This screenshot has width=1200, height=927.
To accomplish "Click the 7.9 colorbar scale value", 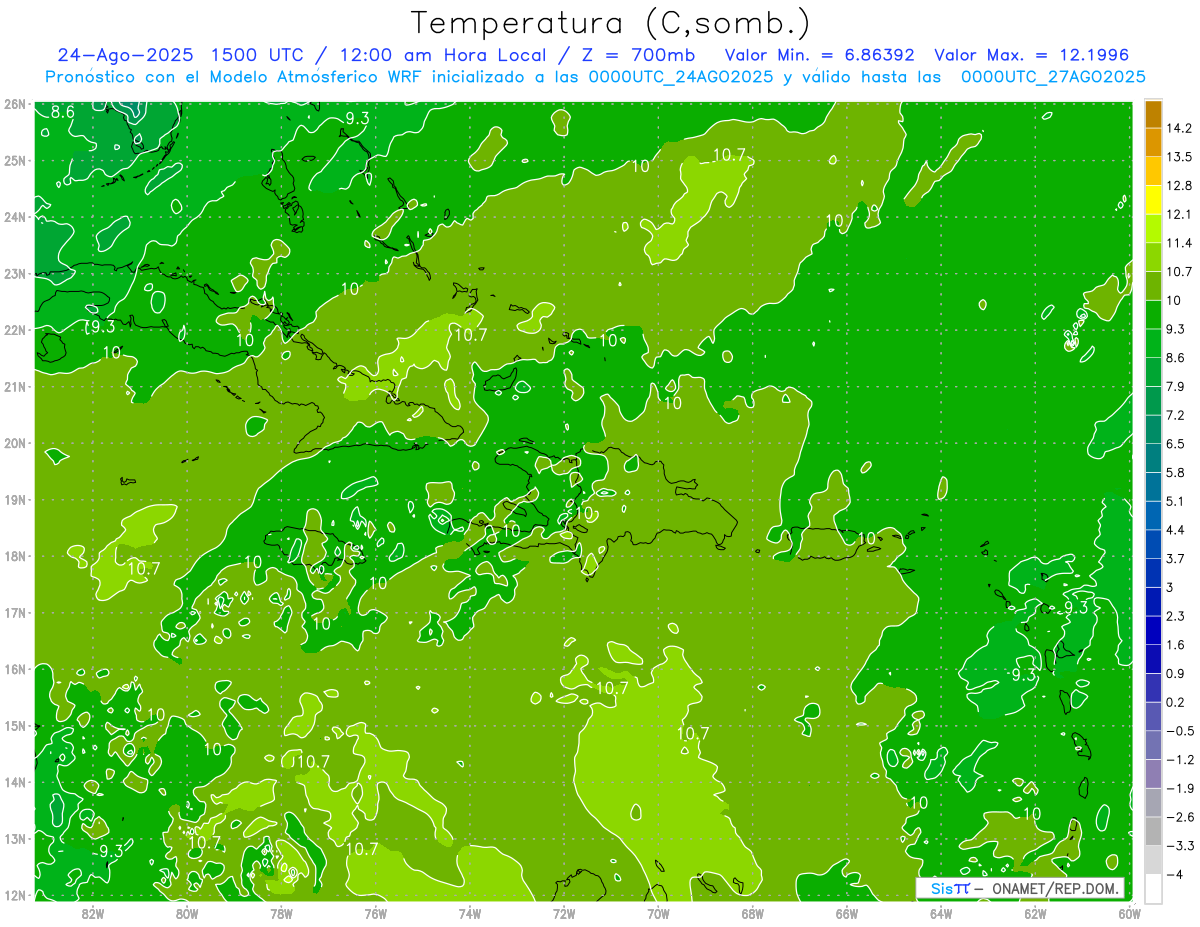I will 1176,386.
